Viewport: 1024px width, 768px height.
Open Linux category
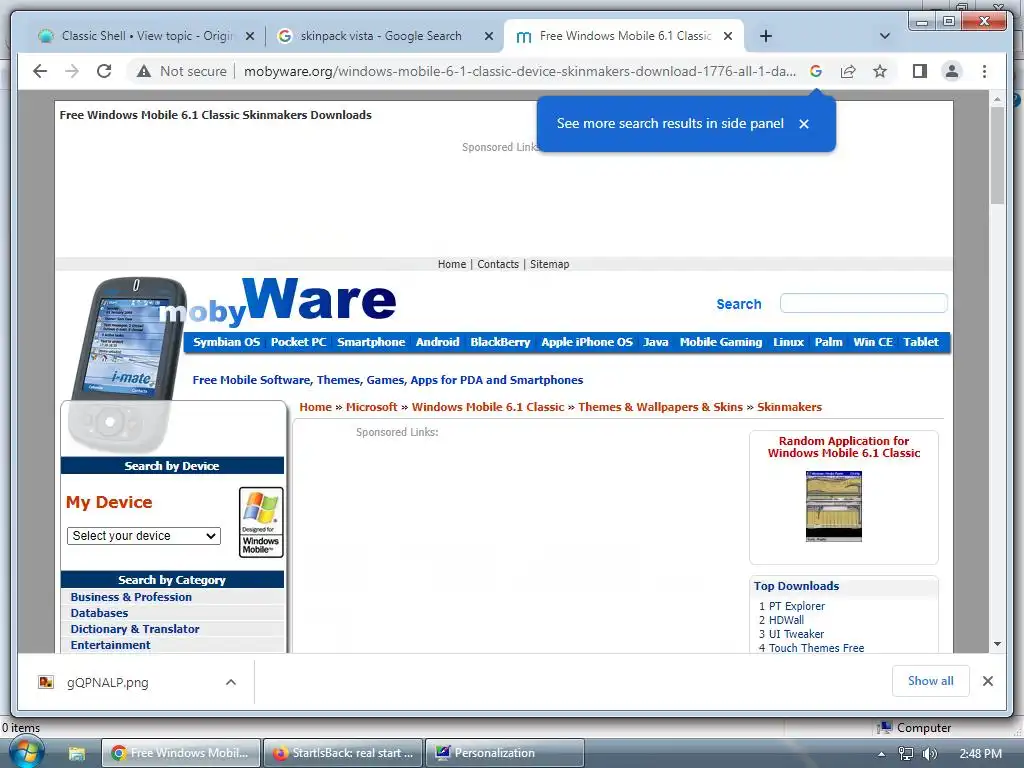(788, 342)
